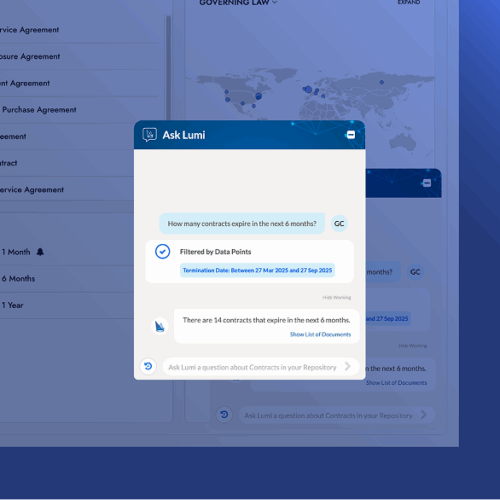This screenshot has width=500, height=500.
Task: Click the contract list vertical scrollbar
Action: pyautogui.click(x=168, y=67)
